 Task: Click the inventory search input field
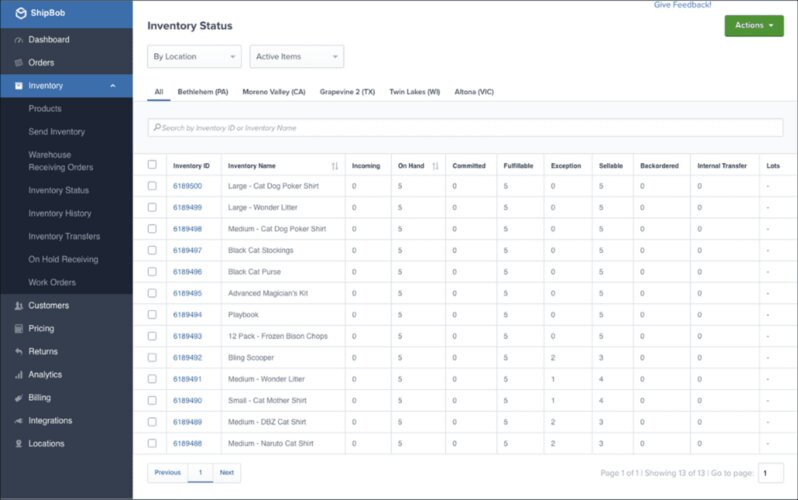coord(465,128)
